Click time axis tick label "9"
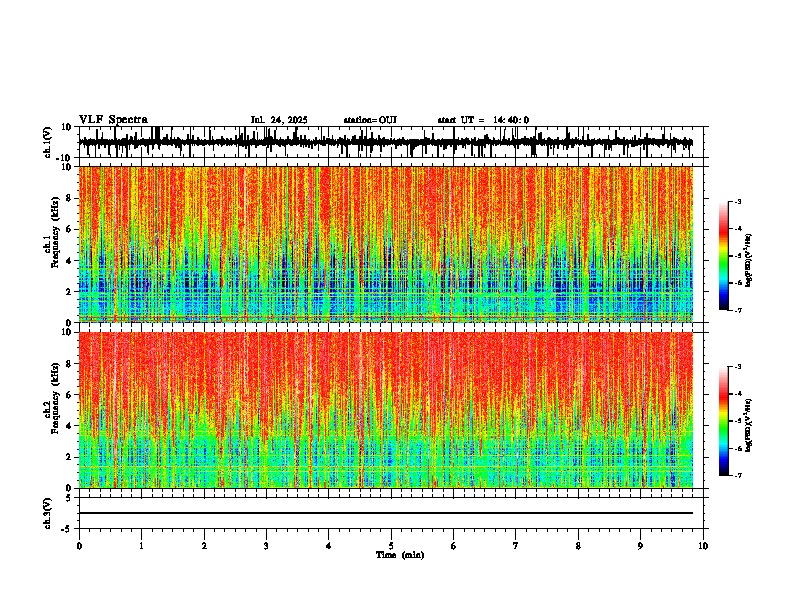The width and height of the screenshot is (792, 612). [640, 546]
